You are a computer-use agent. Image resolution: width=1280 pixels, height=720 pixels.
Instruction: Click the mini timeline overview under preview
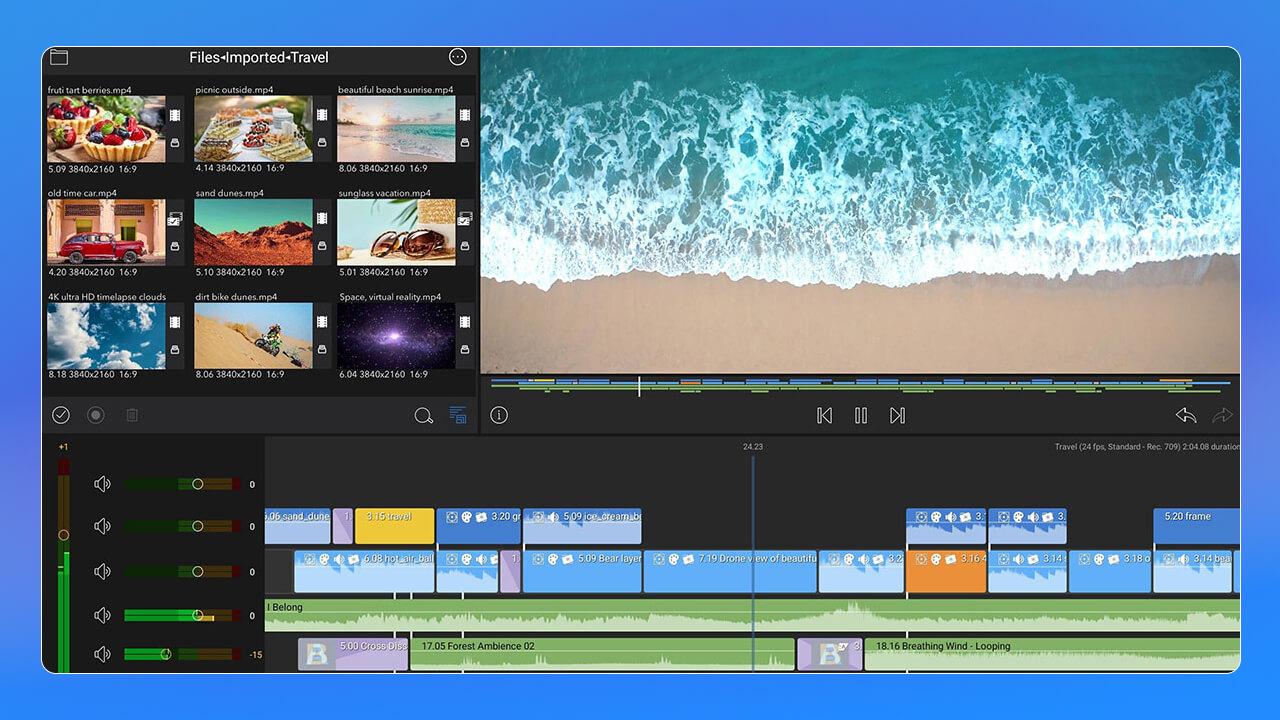tap(861, 386)
